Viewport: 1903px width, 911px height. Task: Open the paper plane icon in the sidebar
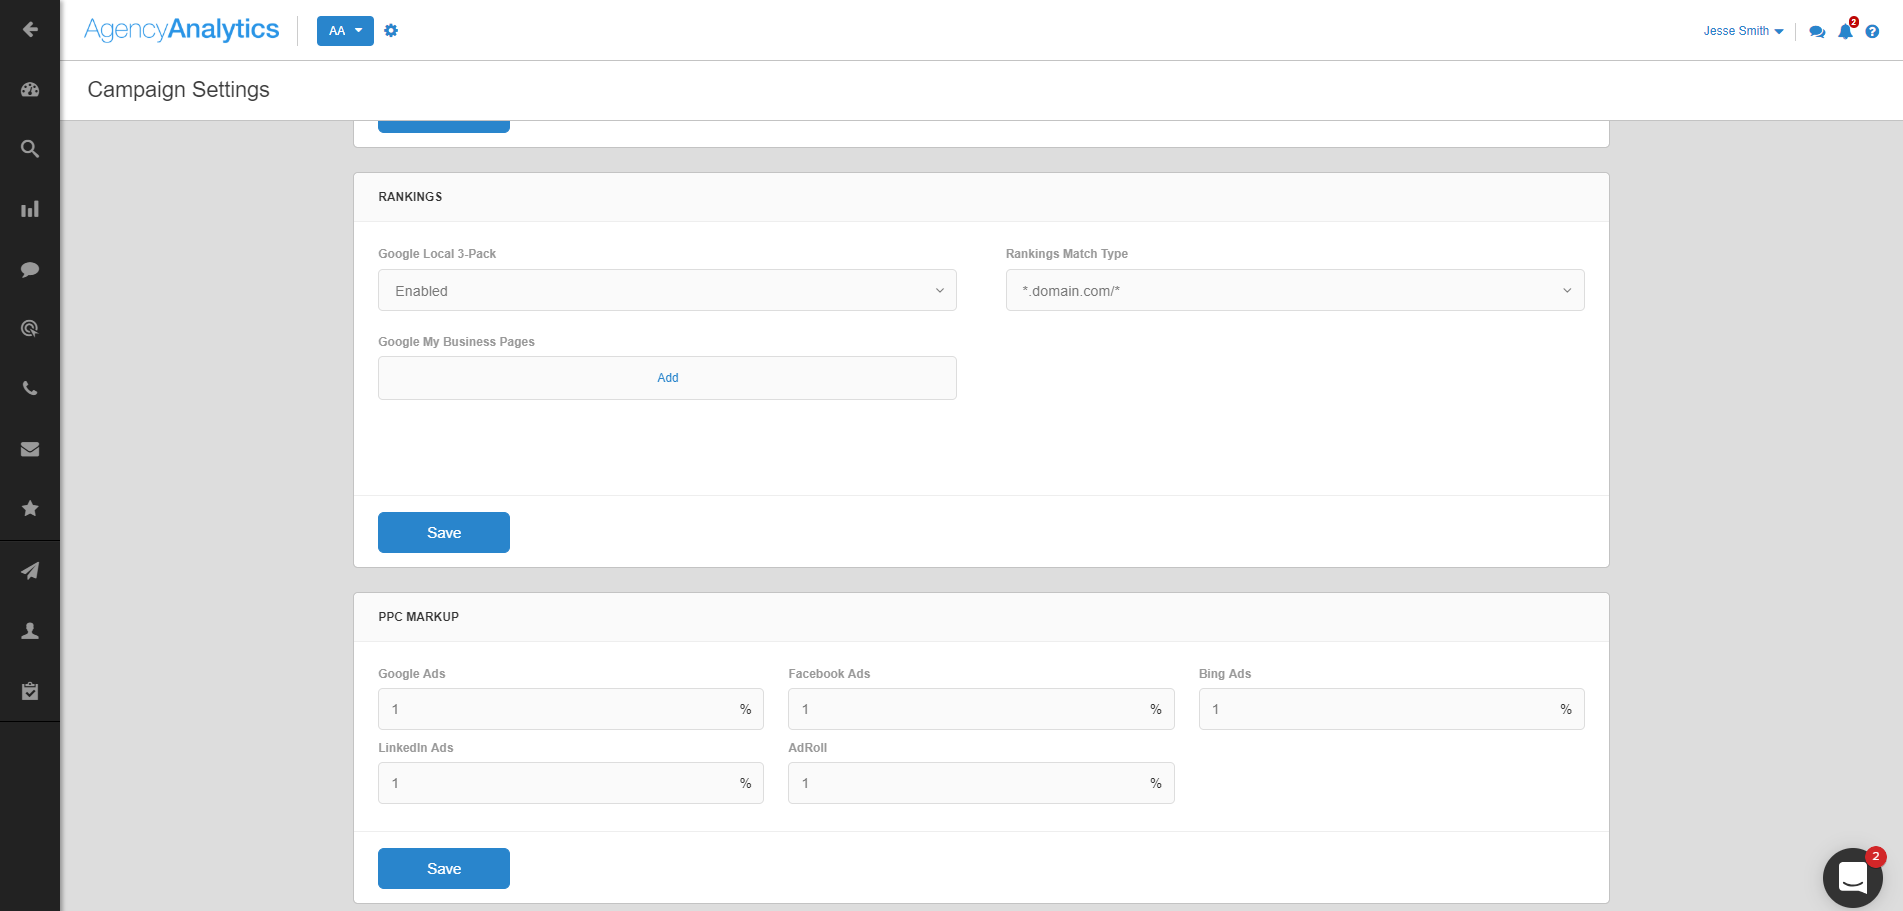click(x=30, y=571)
